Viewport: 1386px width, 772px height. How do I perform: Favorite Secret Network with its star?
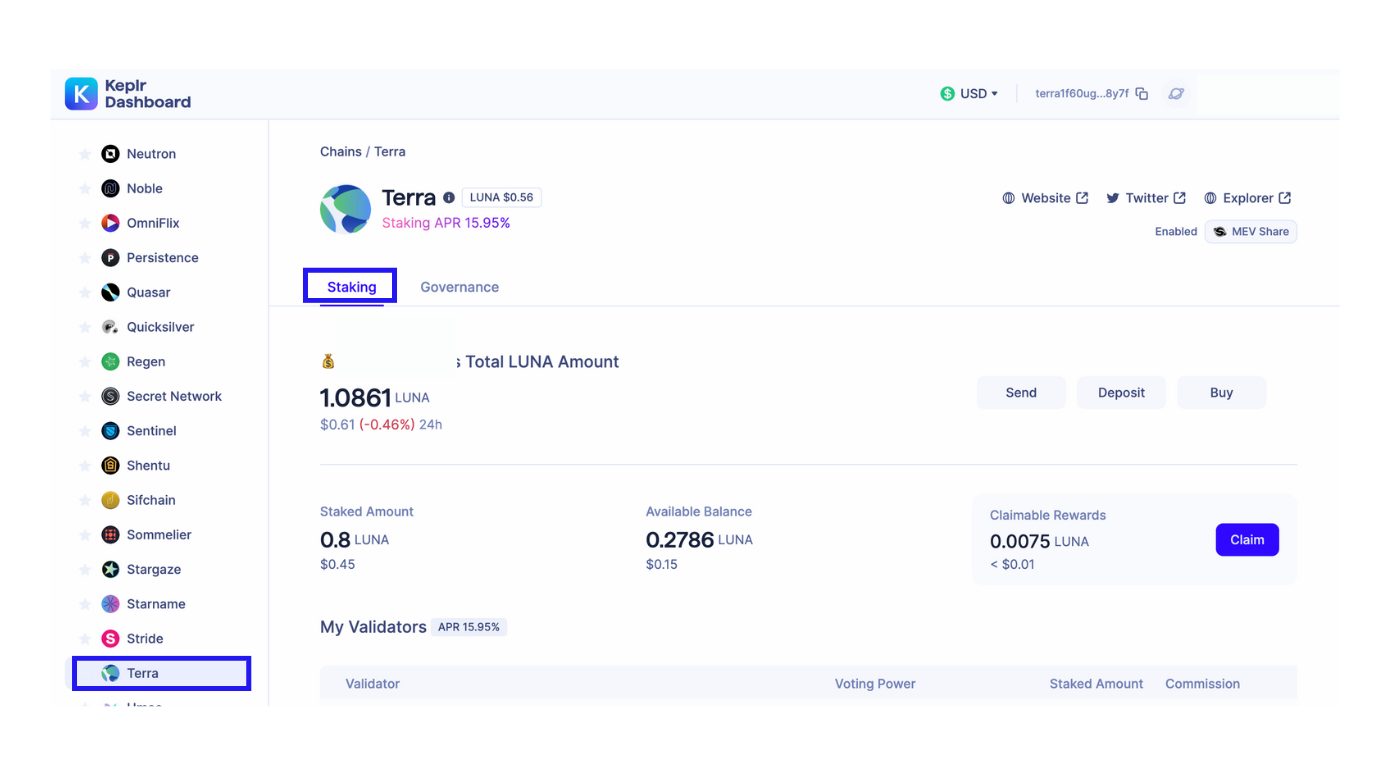(85, 397)
